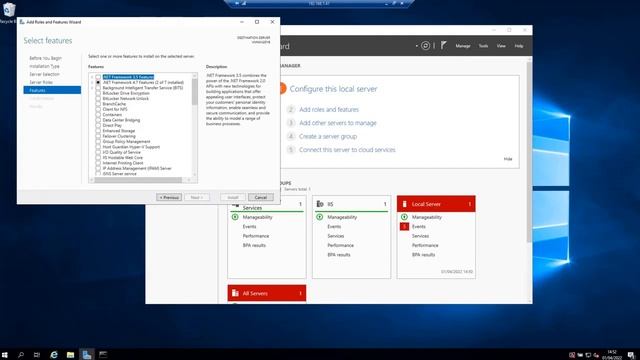This screenshot has height=360, width=640.
Task: Check the Failover Clustering checkbox
Action: tap(98, 136)
